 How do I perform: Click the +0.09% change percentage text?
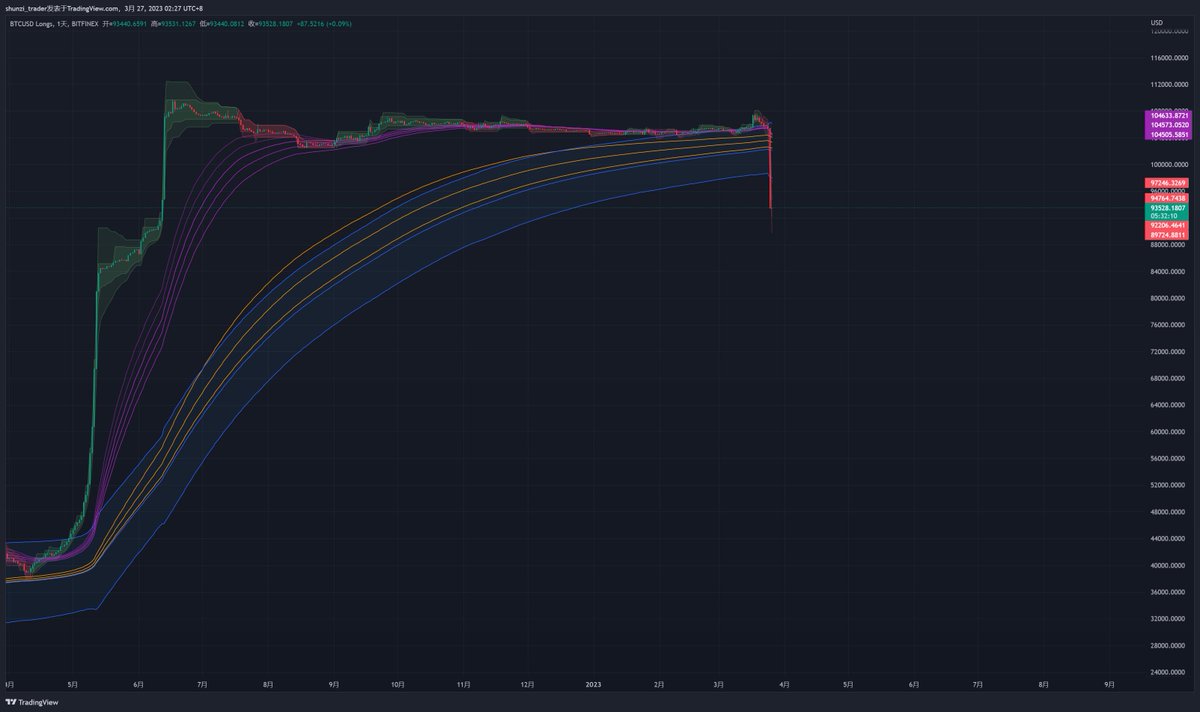pos(340,23)
